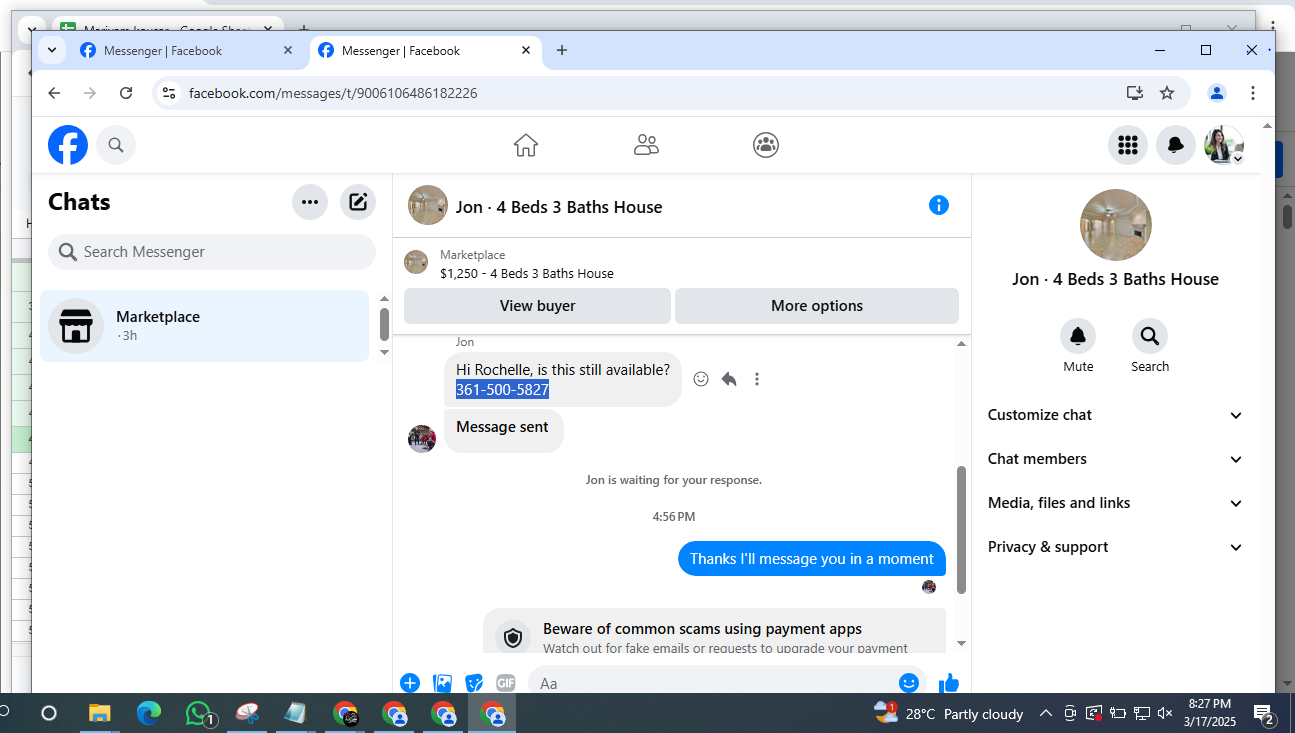Go back in browser history

(54, 93)
